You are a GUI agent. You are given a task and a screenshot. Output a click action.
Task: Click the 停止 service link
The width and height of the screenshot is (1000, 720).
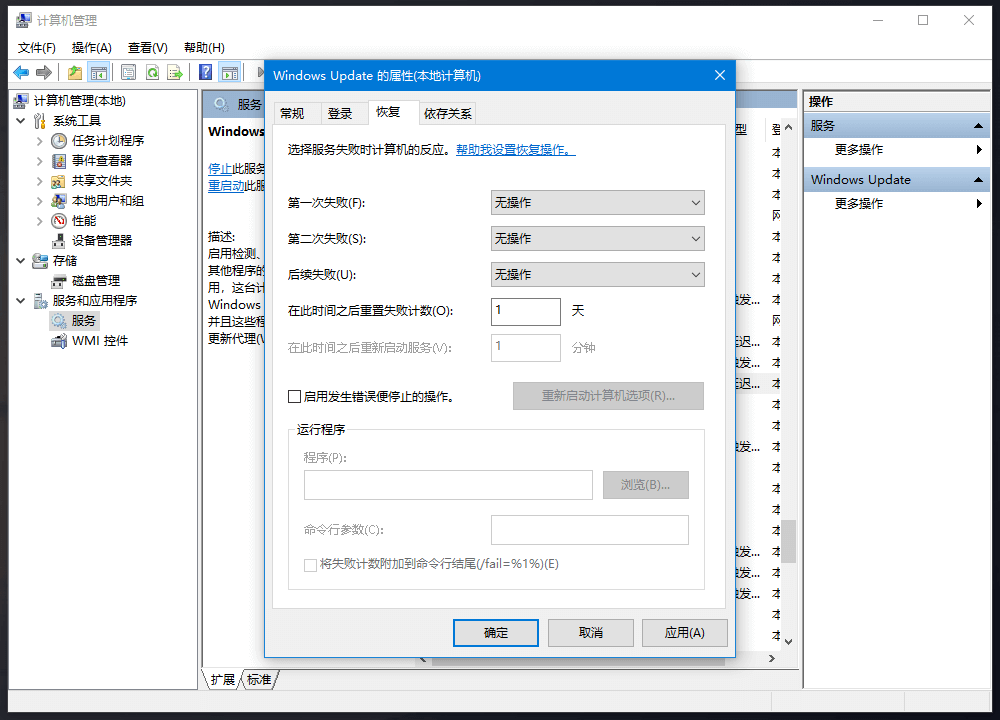pos(220,168)
